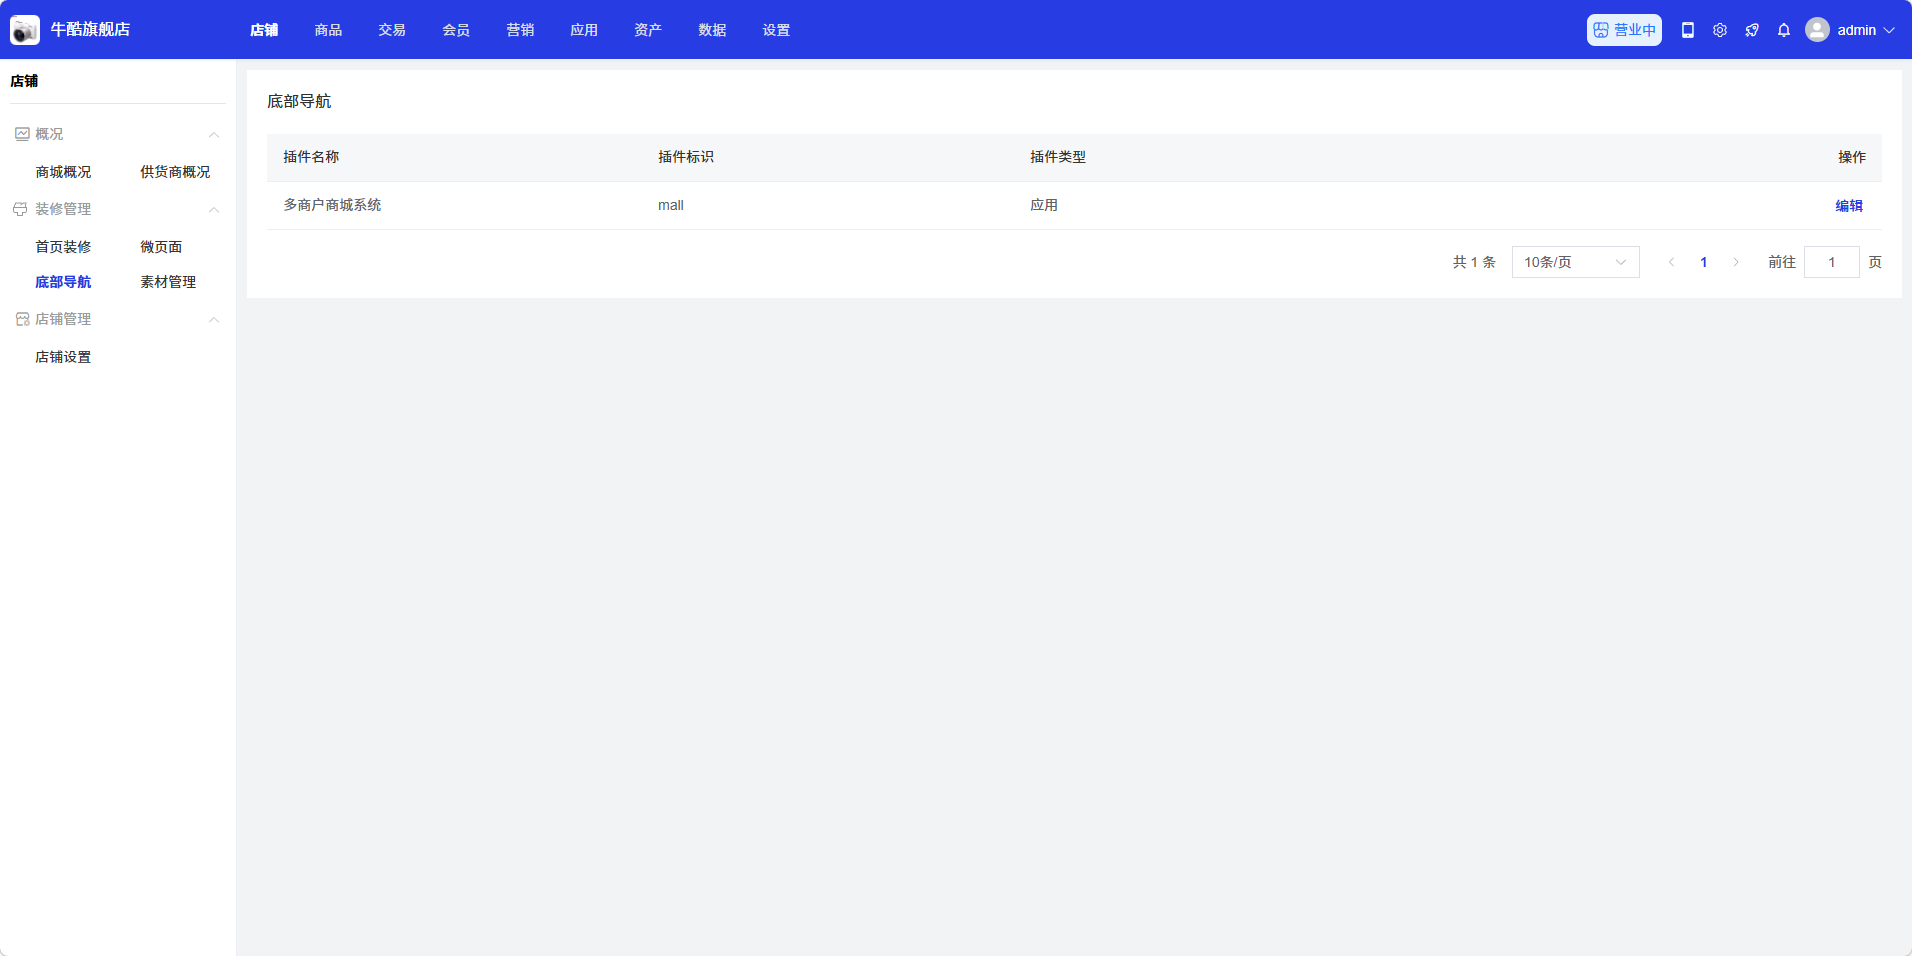Open 商城概况 in the sidebar
Image resolution: width=1912 pixels, height=956 pixels.
tap(63, 172)
